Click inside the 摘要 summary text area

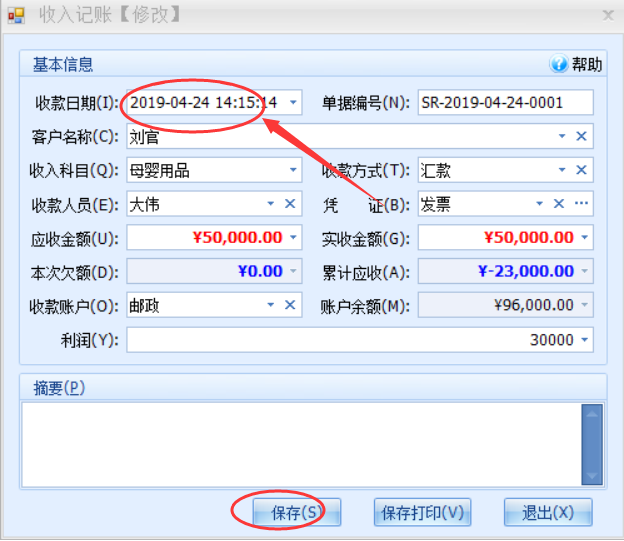300,443
